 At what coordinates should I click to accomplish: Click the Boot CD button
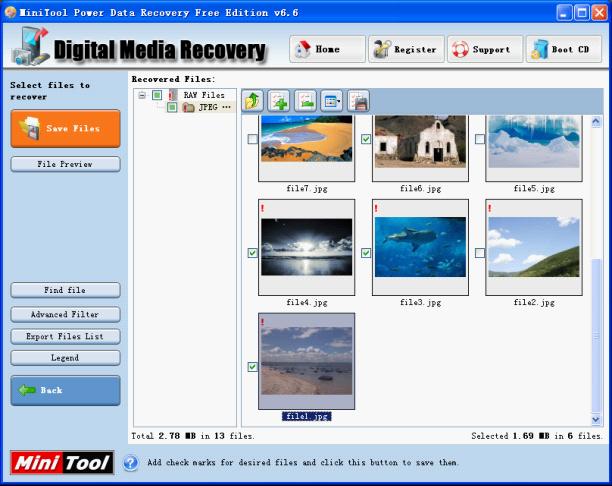564,49
